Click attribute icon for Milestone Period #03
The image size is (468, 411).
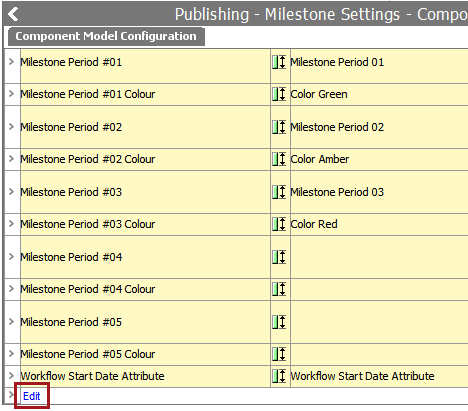[279, 192]
